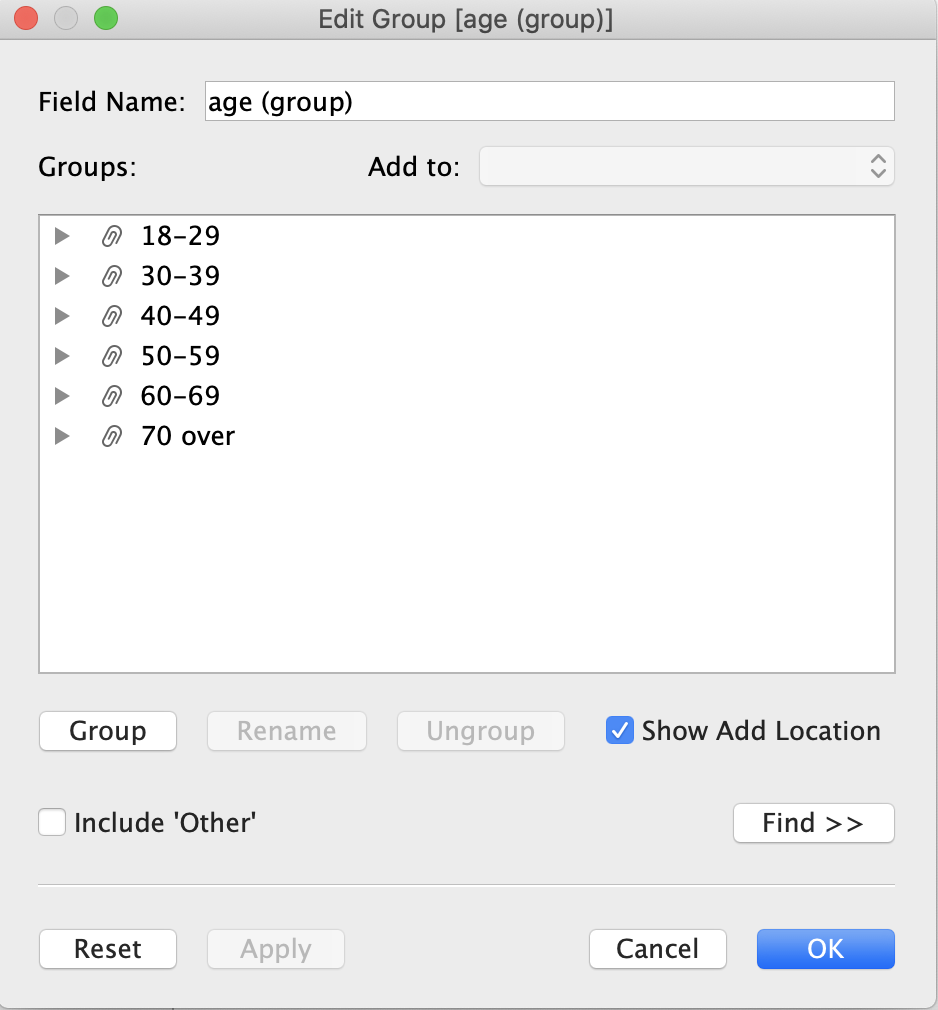Expand the 70 over group triangle
Viewport: 938px width, 1010px height.
point(62,436)
